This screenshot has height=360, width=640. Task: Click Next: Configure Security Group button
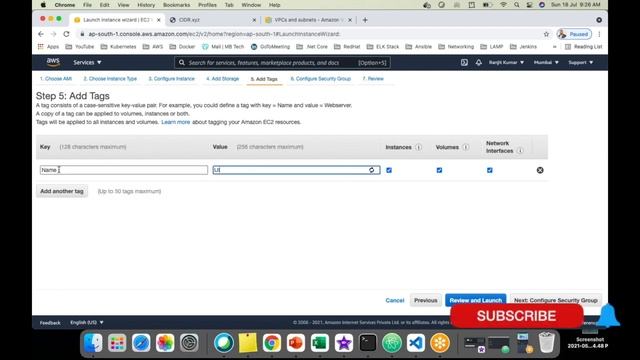pos(556,300)
